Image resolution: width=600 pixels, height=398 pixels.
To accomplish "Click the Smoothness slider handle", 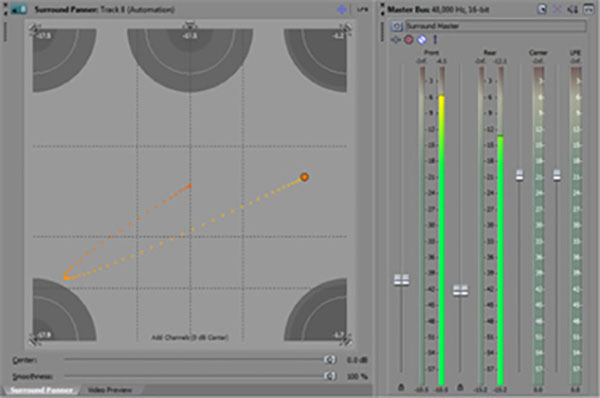I will tap(330, 376).
